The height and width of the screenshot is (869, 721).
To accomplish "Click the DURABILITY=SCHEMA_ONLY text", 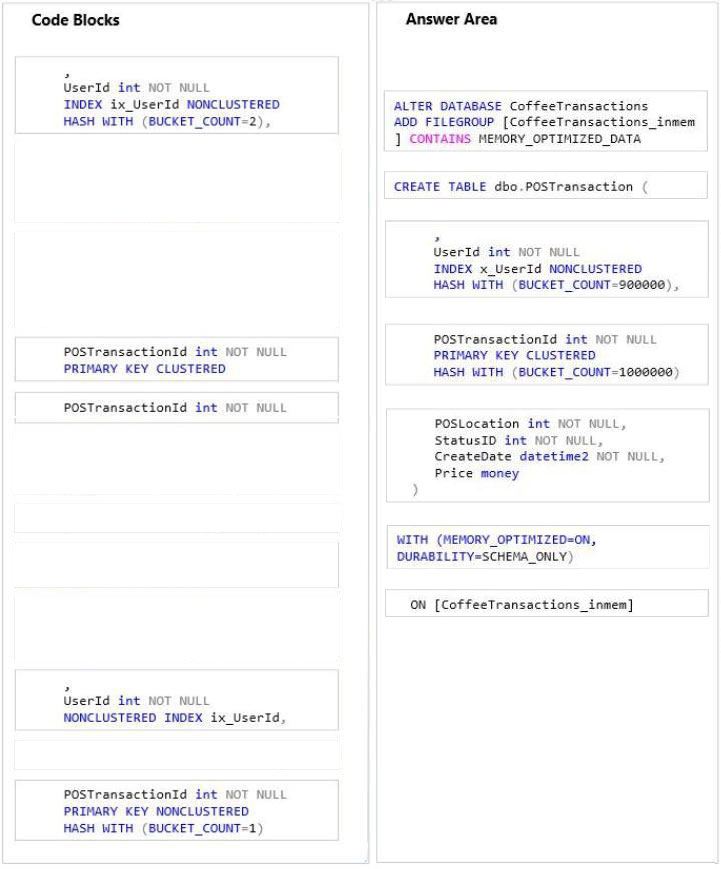I will (x=485, y=556).
